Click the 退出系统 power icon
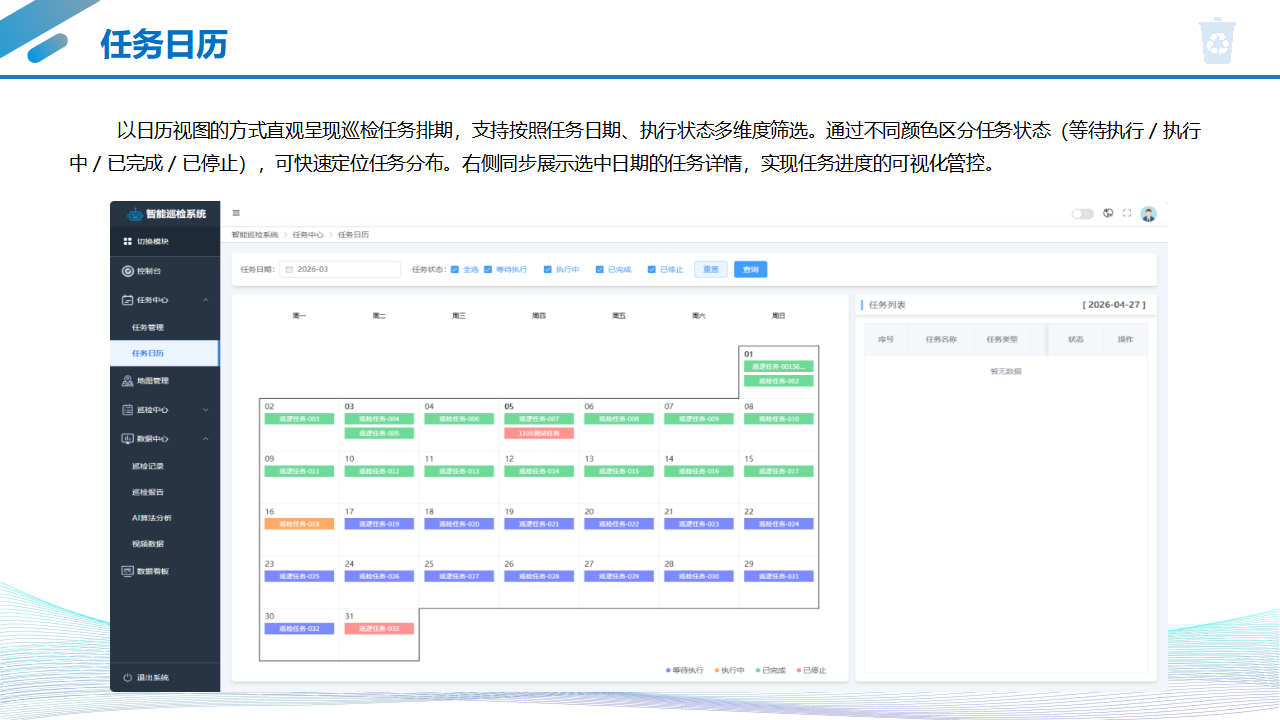Image resolution: width=1280 pixels, height=720 pixels. pos(127,678)
